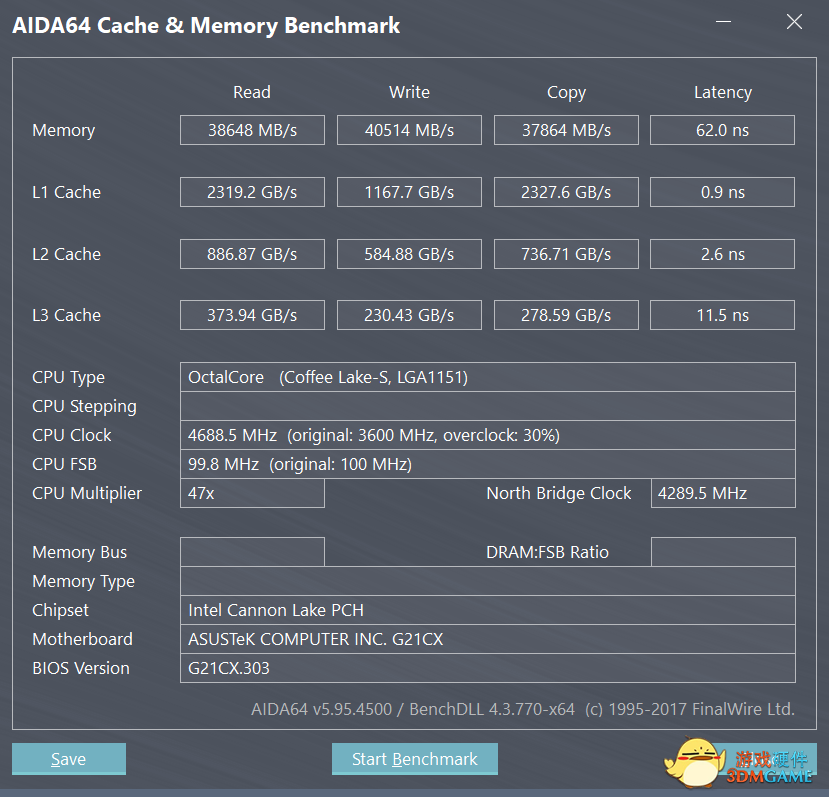Click L1 Cache copy 2327.6 GB/s field
829x797 pixels.
tap(566, 192)
